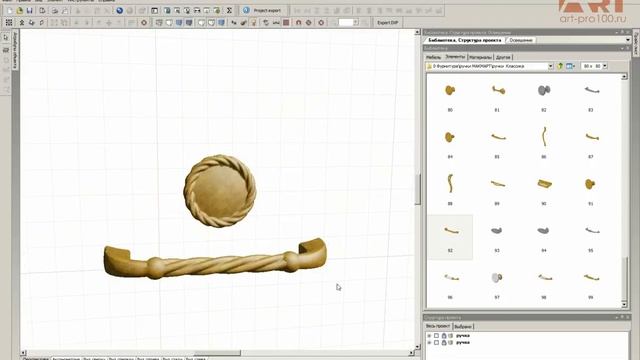This screenshot has height=360, width=640.
Task: Click the colors view mode icon
Action: (x=179, y=22)
